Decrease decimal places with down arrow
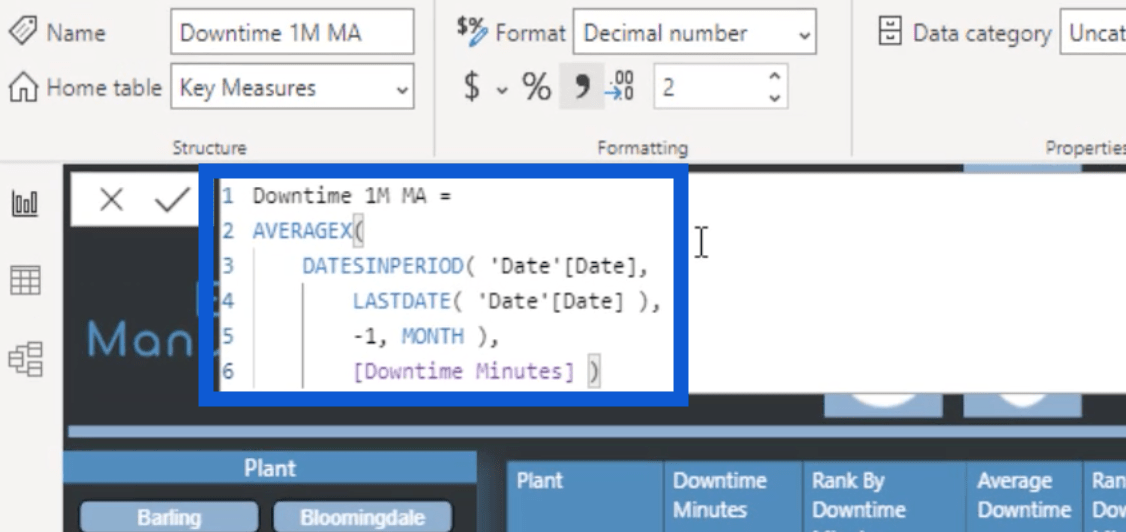The height and width of the screenshot is (532, 1126). [x=774, y=98]
